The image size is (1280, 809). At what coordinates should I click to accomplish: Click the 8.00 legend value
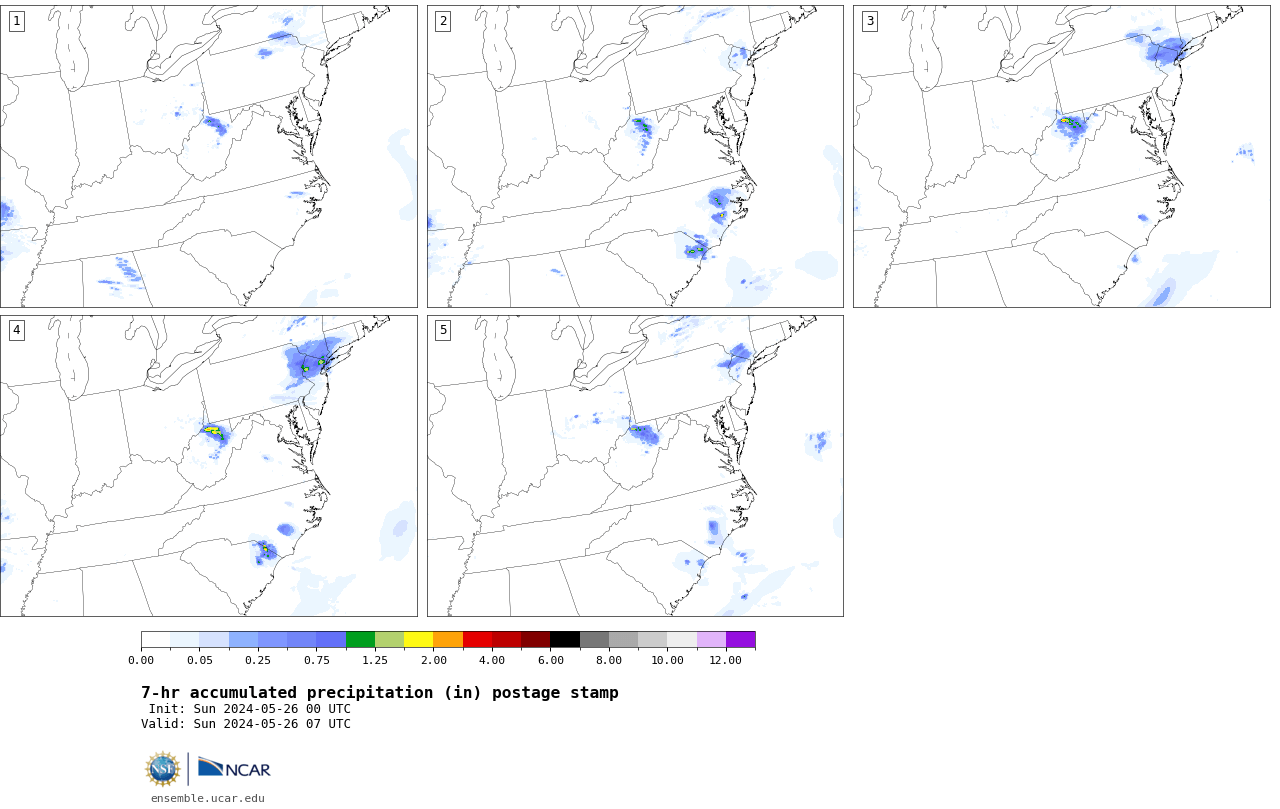pyautogui.click(x=609, y=661)
